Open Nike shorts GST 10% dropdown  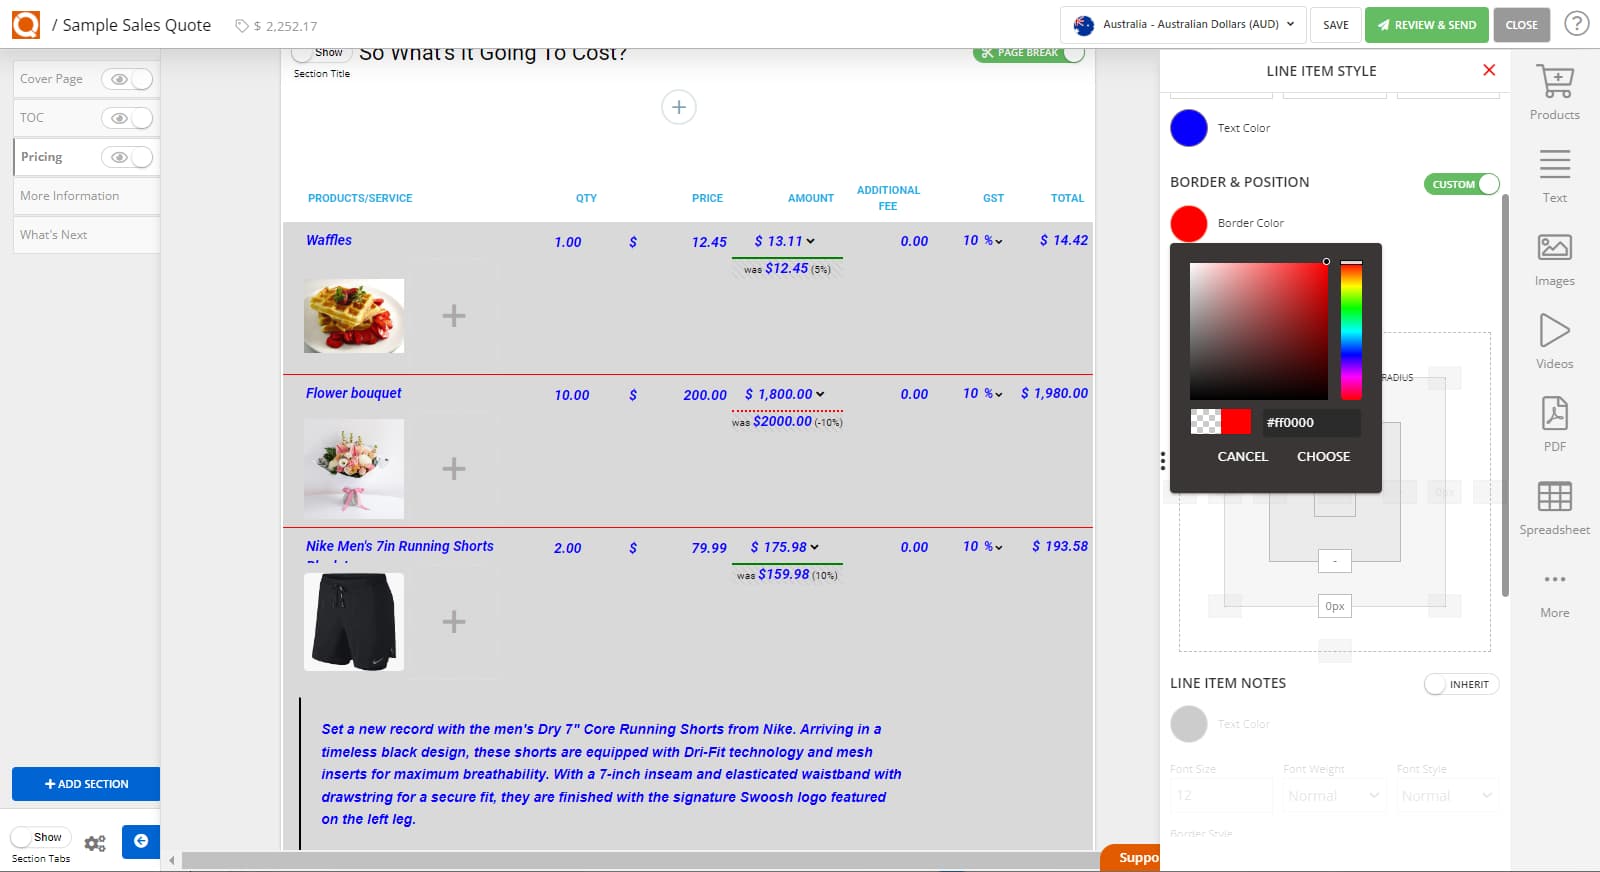[983, 547]
